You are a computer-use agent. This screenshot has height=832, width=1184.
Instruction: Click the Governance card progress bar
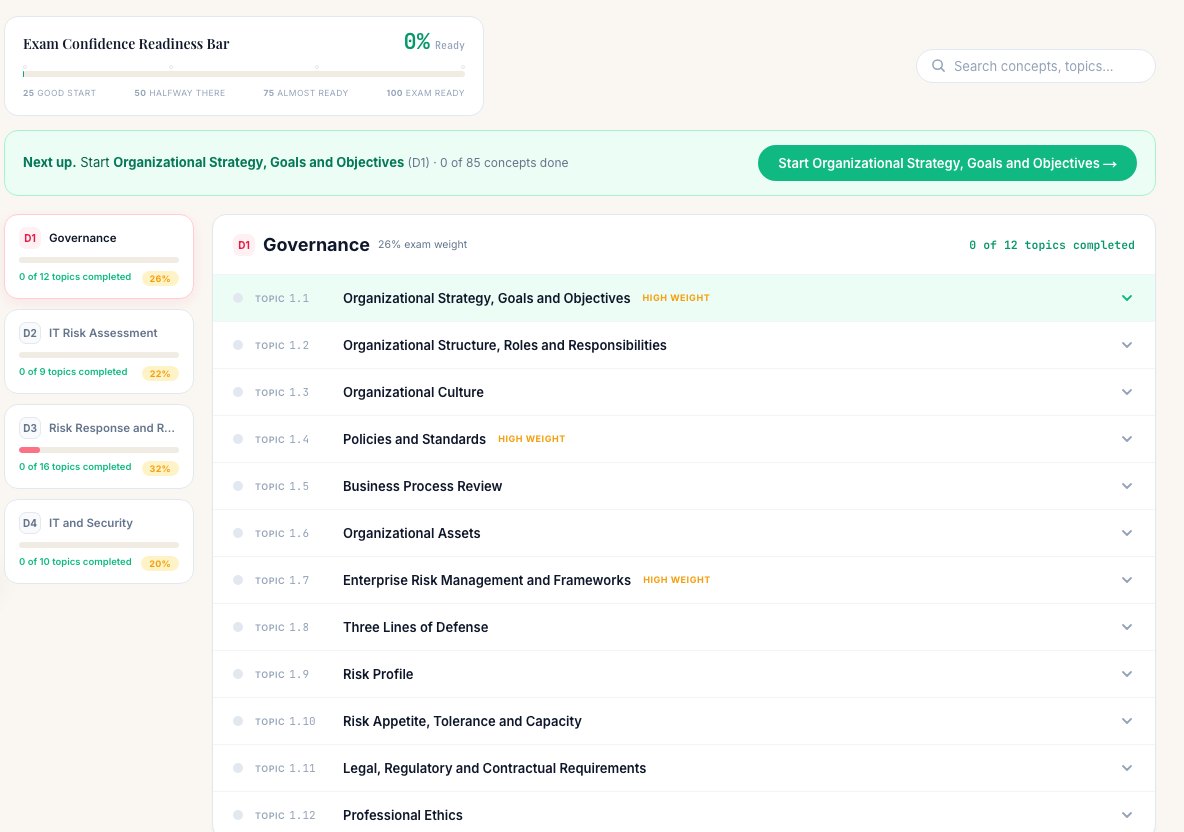(99, 260)
